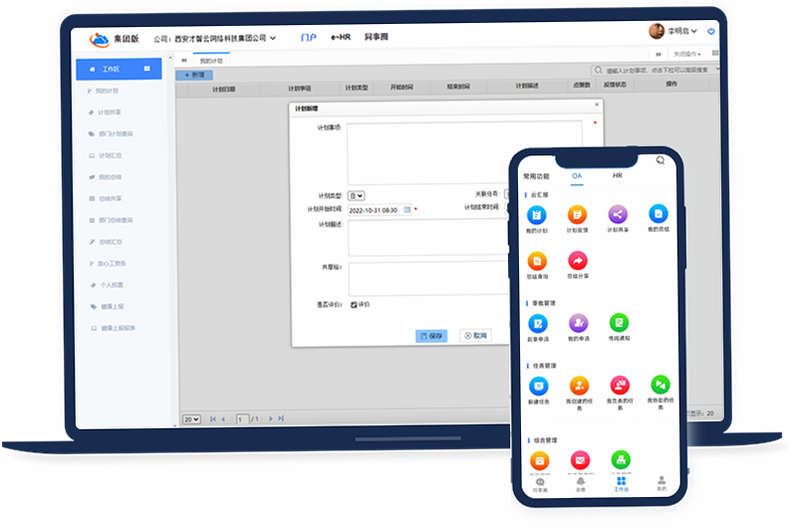Go to last page arrow in pagination
This screenshot has height=527, width=791.
pos(281,418)
